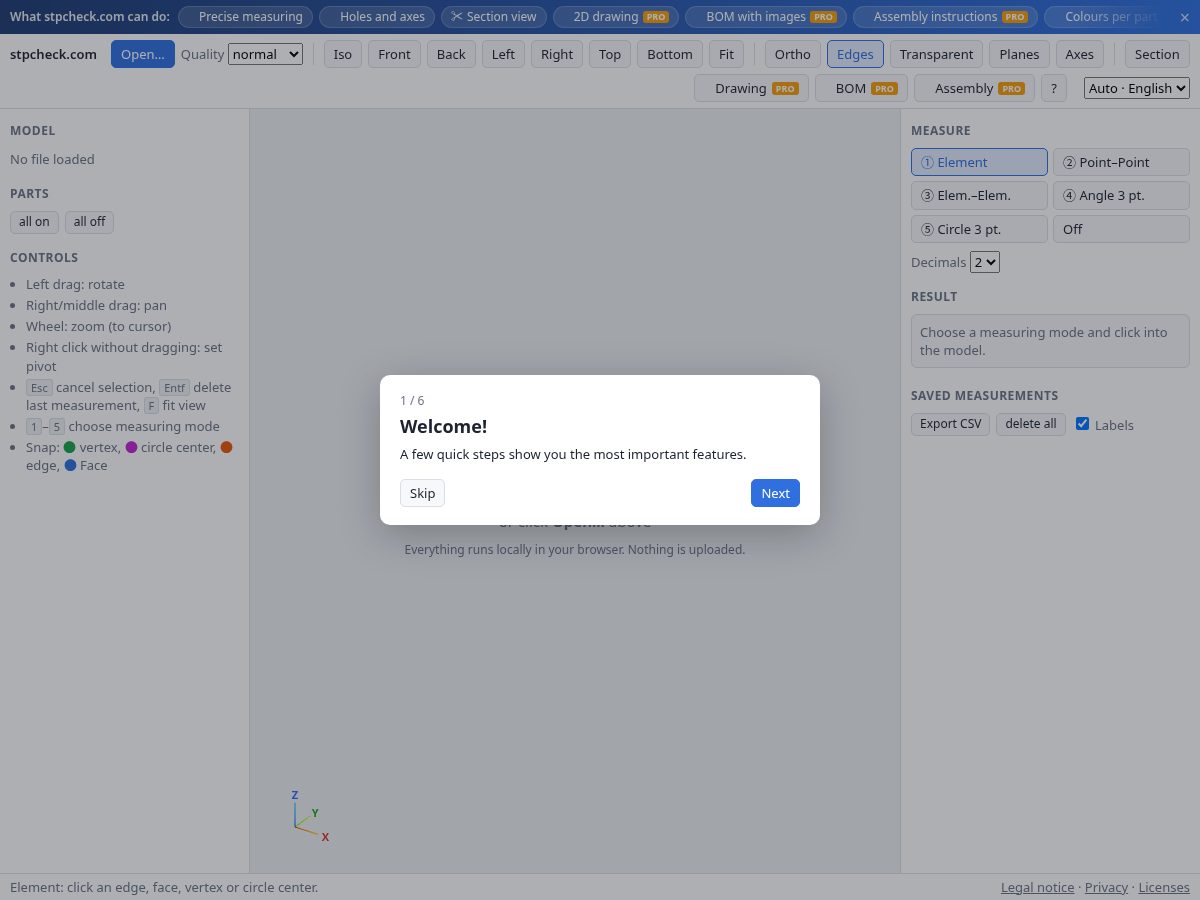1200x900 pixels.
Task: Switch to Back view
Action: pyautogui.click(x=451, y=54)
